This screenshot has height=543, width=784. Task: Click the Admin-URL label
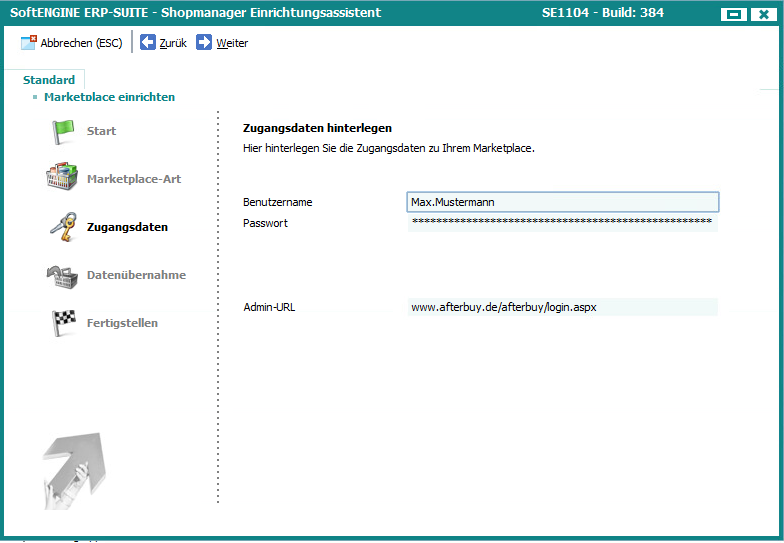coord(270,307)
